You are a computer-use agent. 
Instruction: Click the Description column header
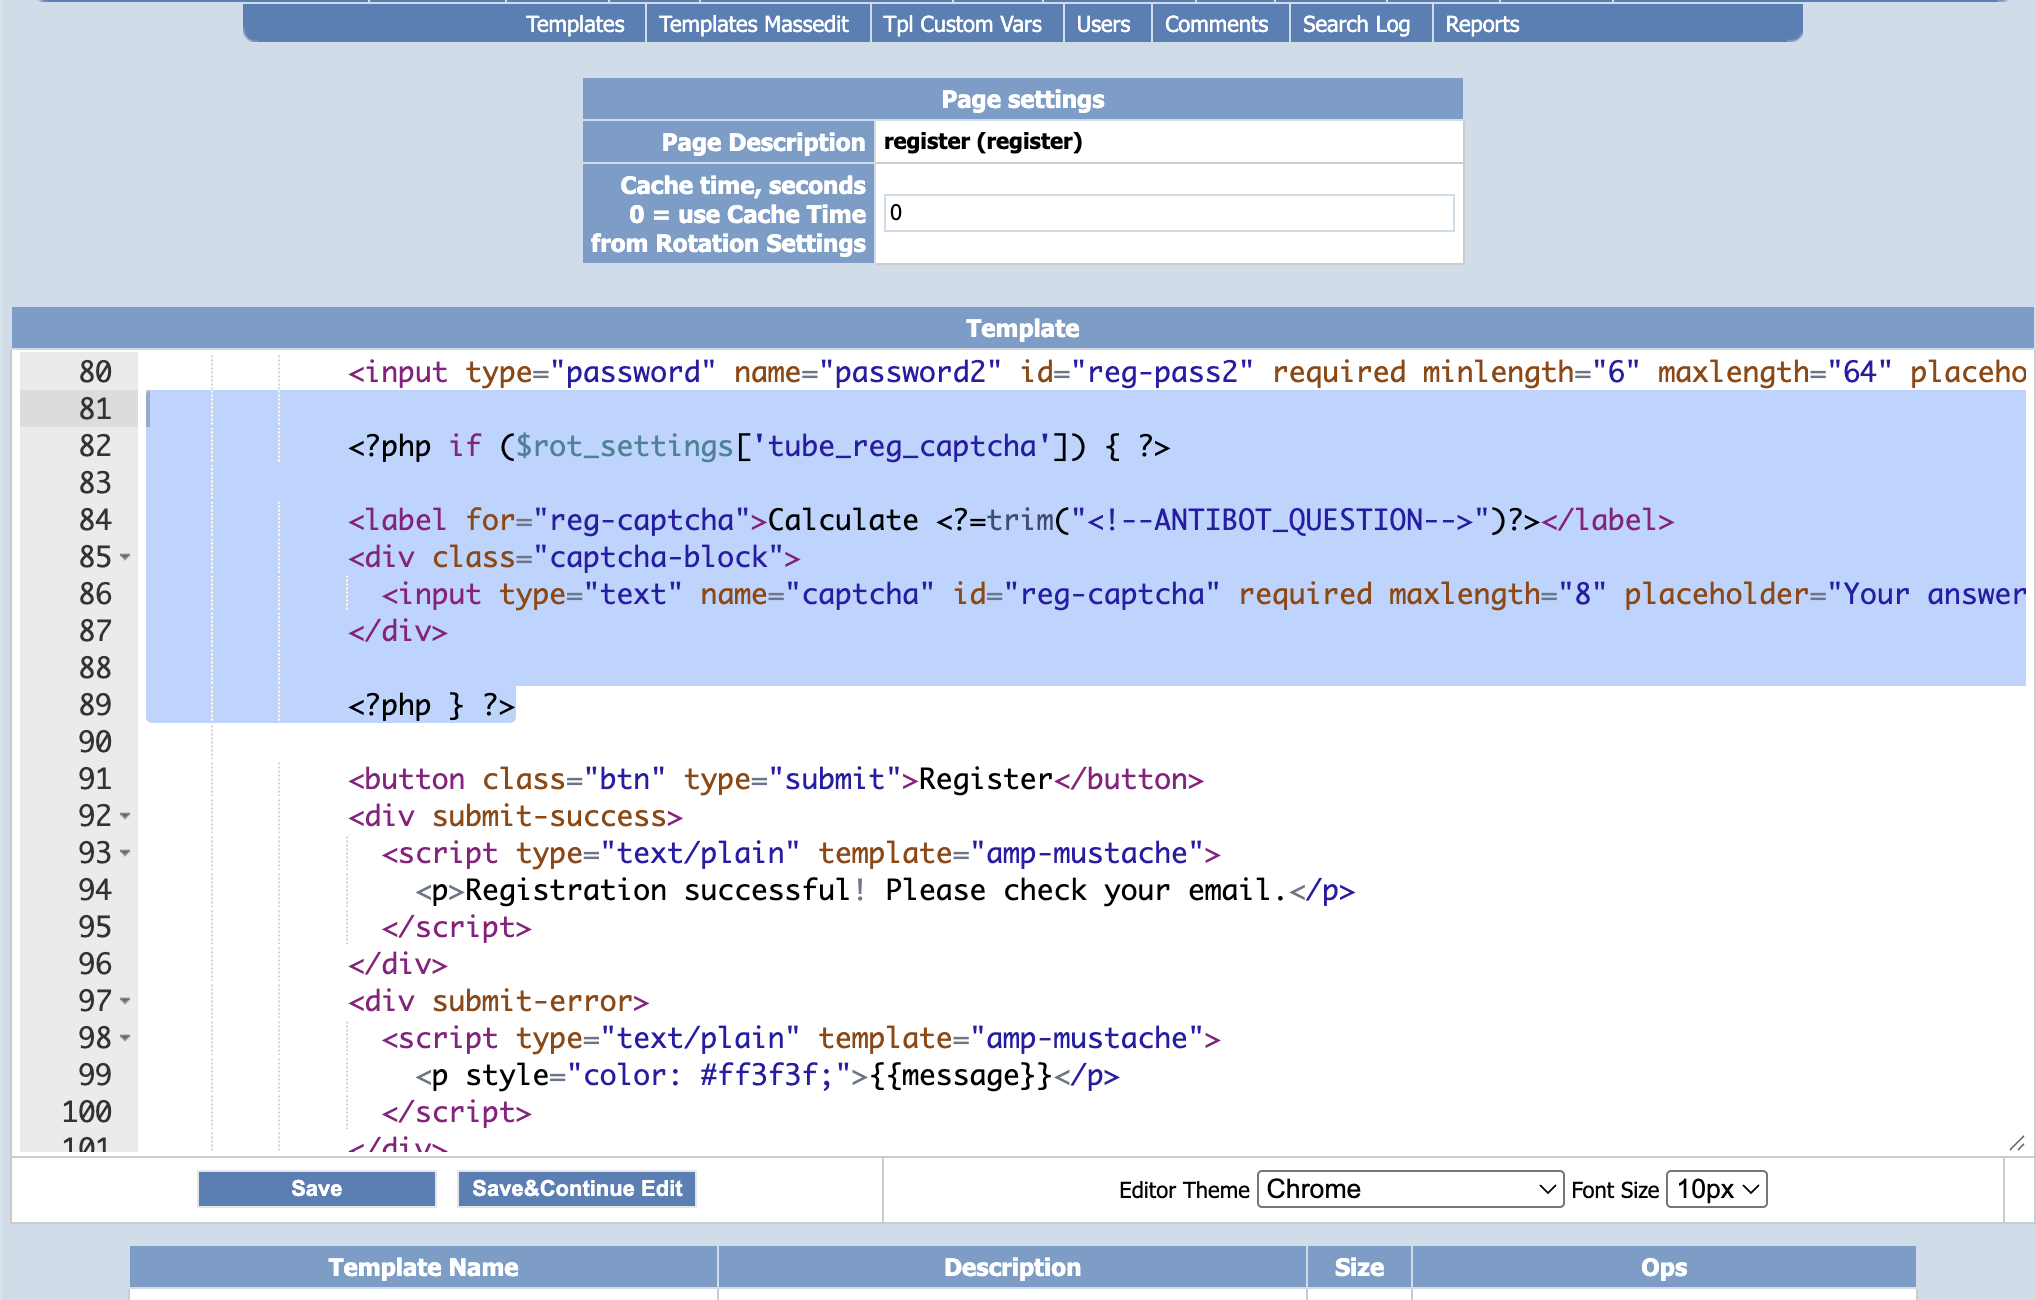click(x=1012, y=1267)
